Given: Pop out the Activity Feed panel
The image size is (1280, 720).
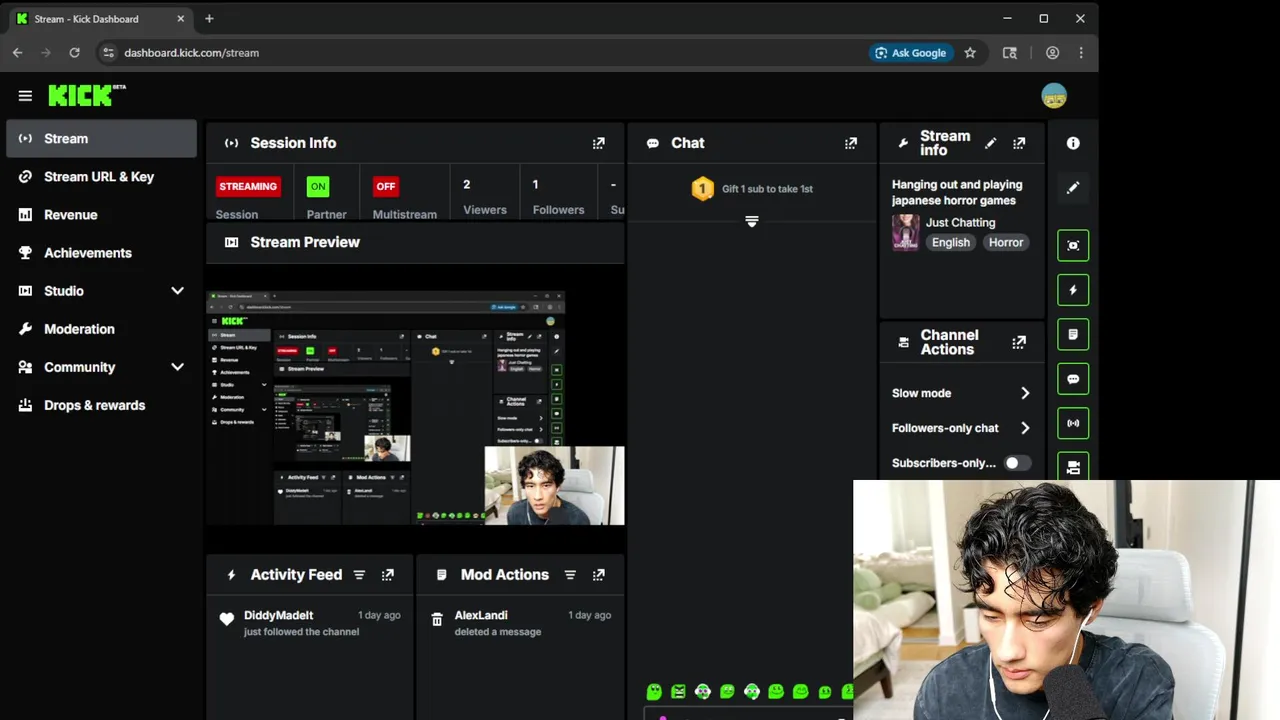Looking at the screenshot, I should pos(388,575).
